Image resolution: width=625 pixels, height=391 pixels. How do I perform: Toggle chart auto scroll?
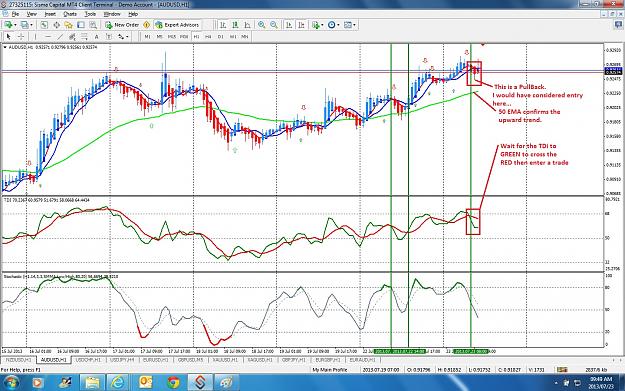(289, 25)
